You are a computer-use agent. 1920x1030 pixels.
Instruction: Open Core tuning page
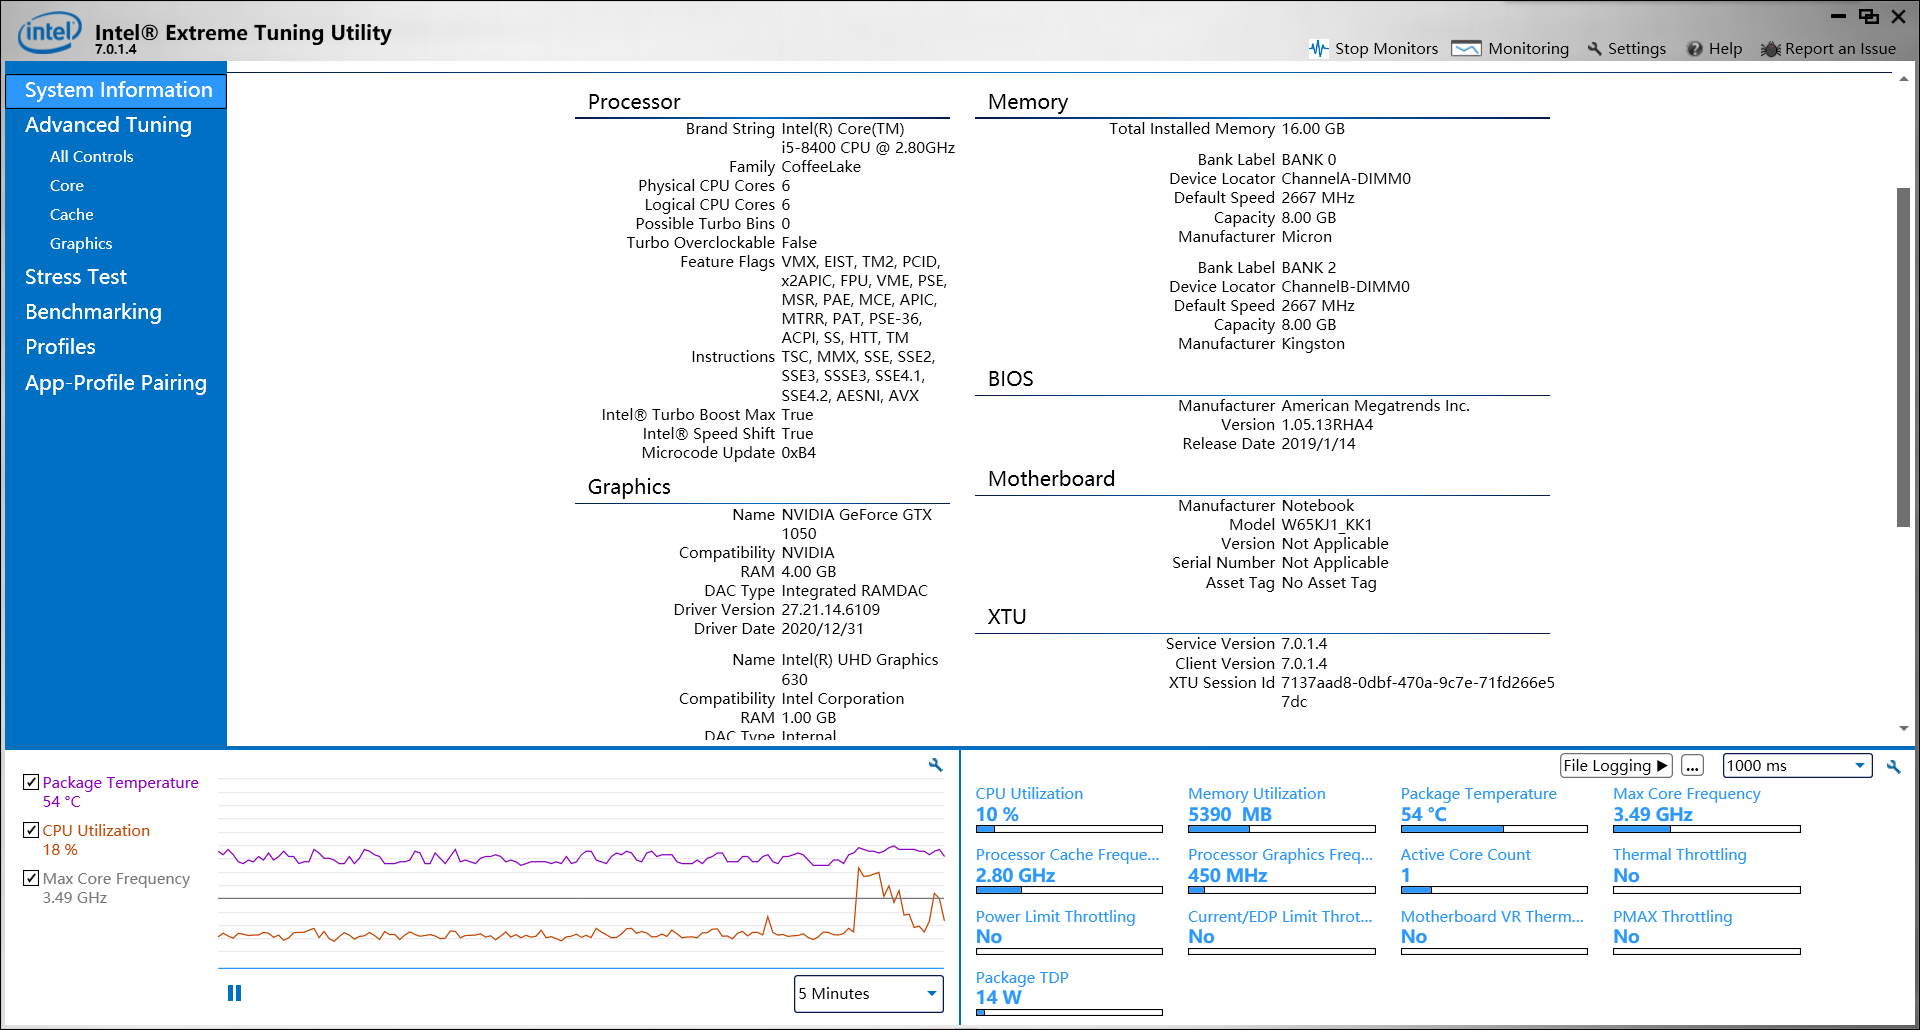67,186
